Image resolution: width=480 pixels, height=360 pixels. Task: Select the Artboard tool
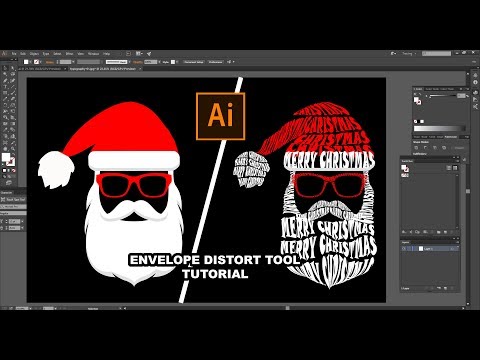[x=5, y=142]
